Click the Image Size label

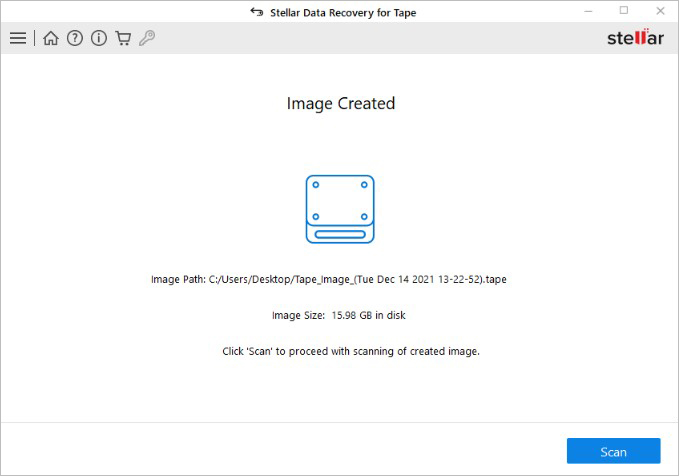[298, 315]
